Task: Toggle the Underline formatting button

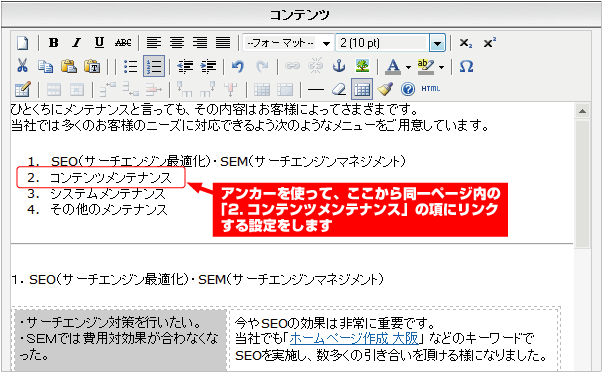Action: 99,43
